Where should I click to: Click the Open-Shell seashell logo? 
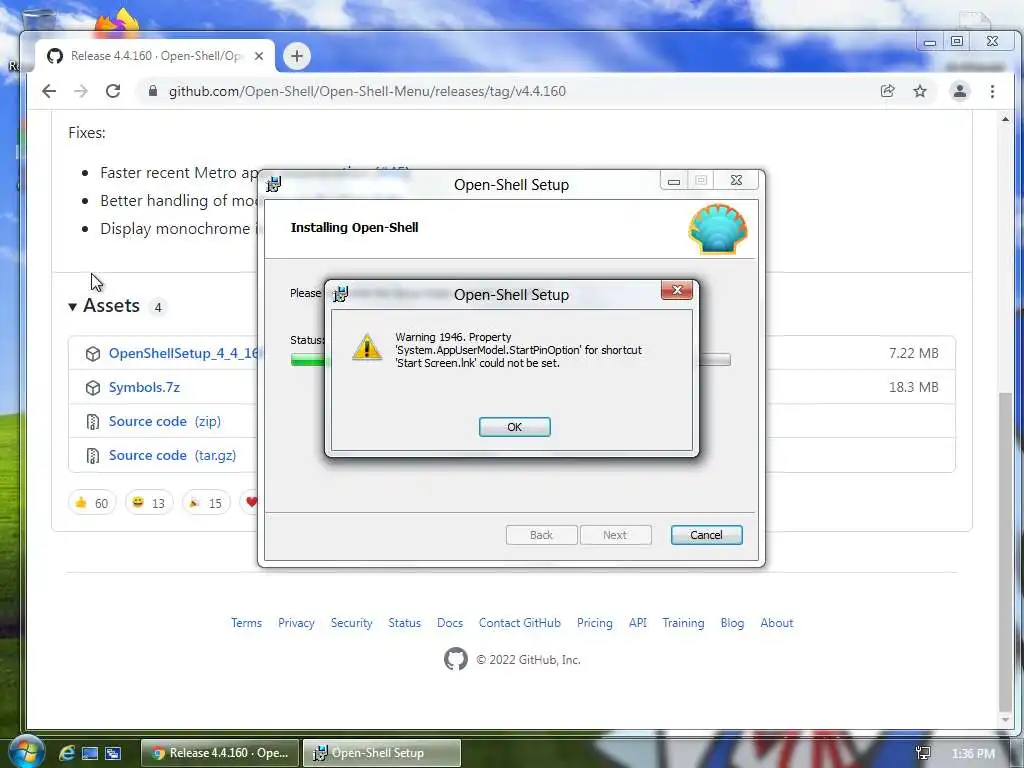(718, 229)
